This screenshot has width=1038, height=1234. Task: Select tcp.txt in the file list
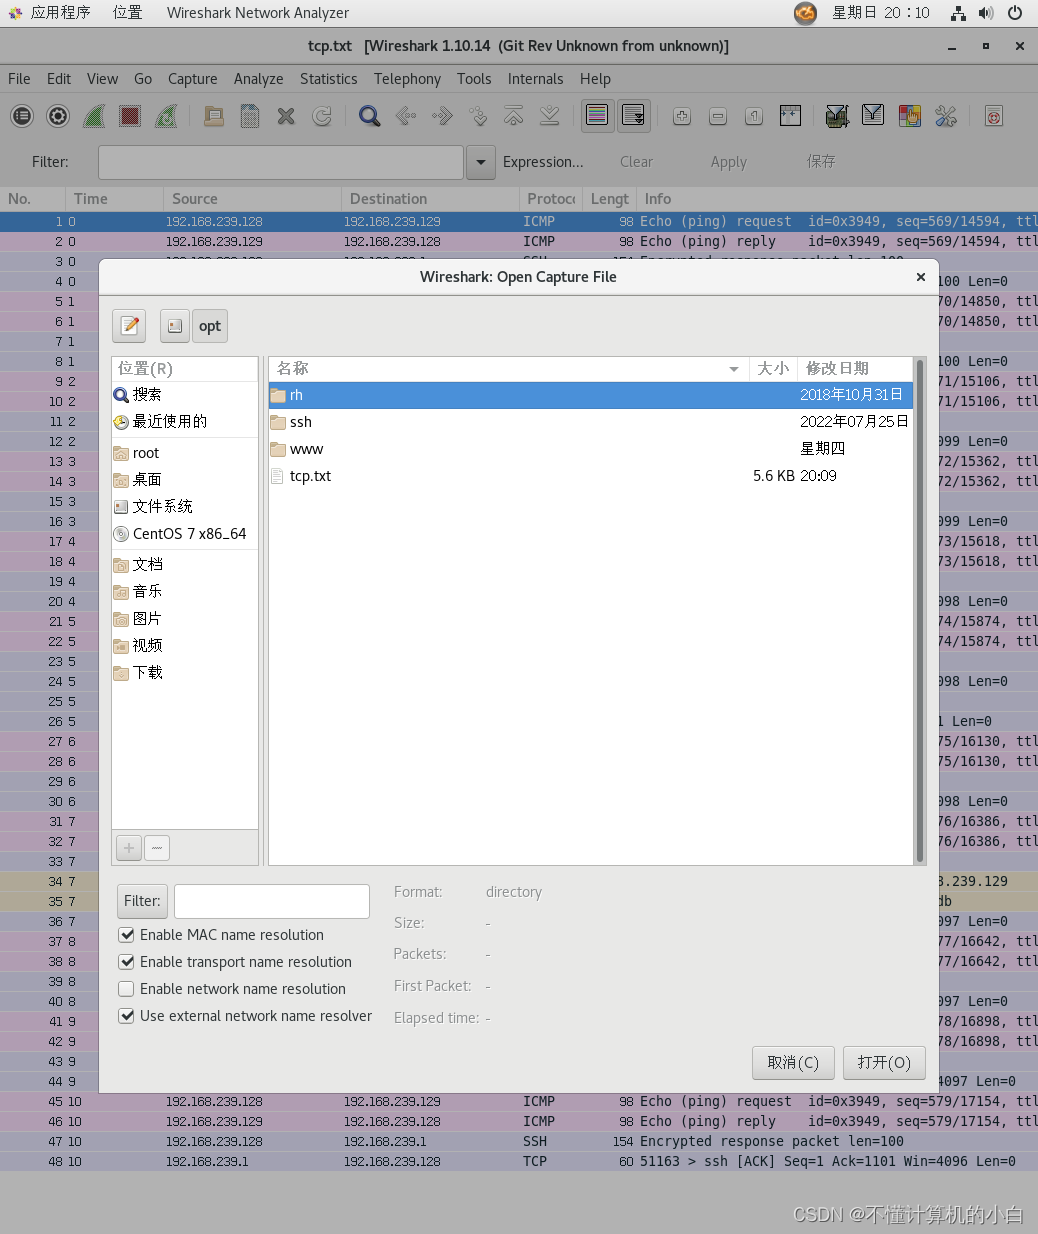(x=309, y=476)
